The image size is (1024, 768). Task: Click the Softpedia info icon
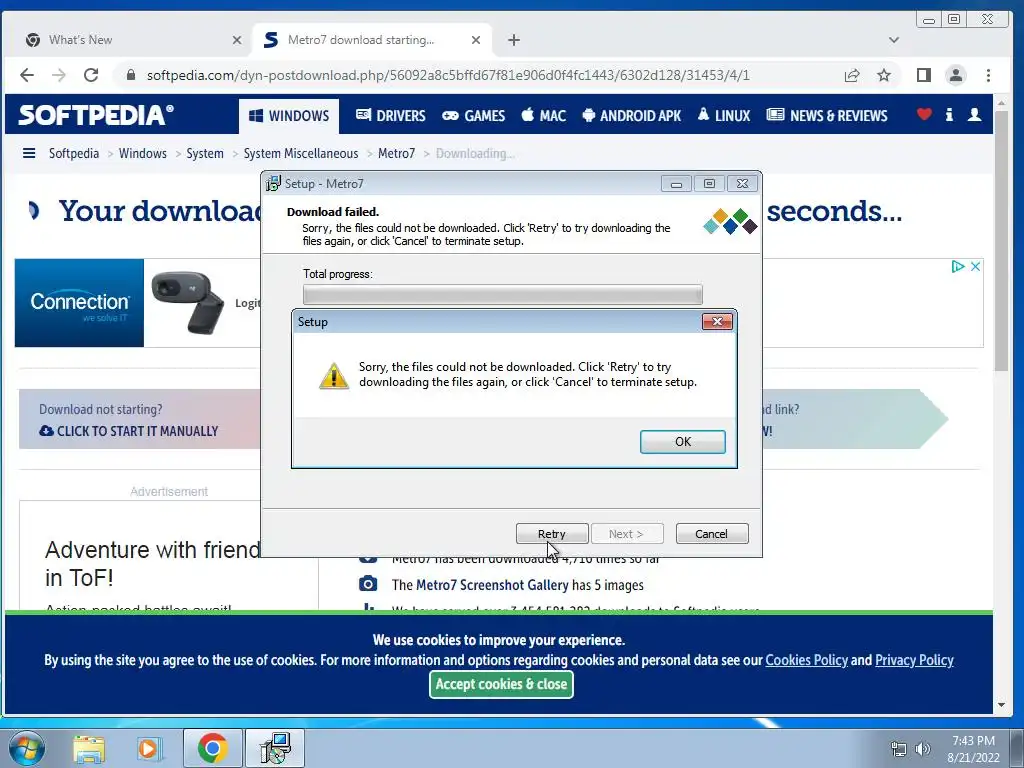(x=949, y=115)
